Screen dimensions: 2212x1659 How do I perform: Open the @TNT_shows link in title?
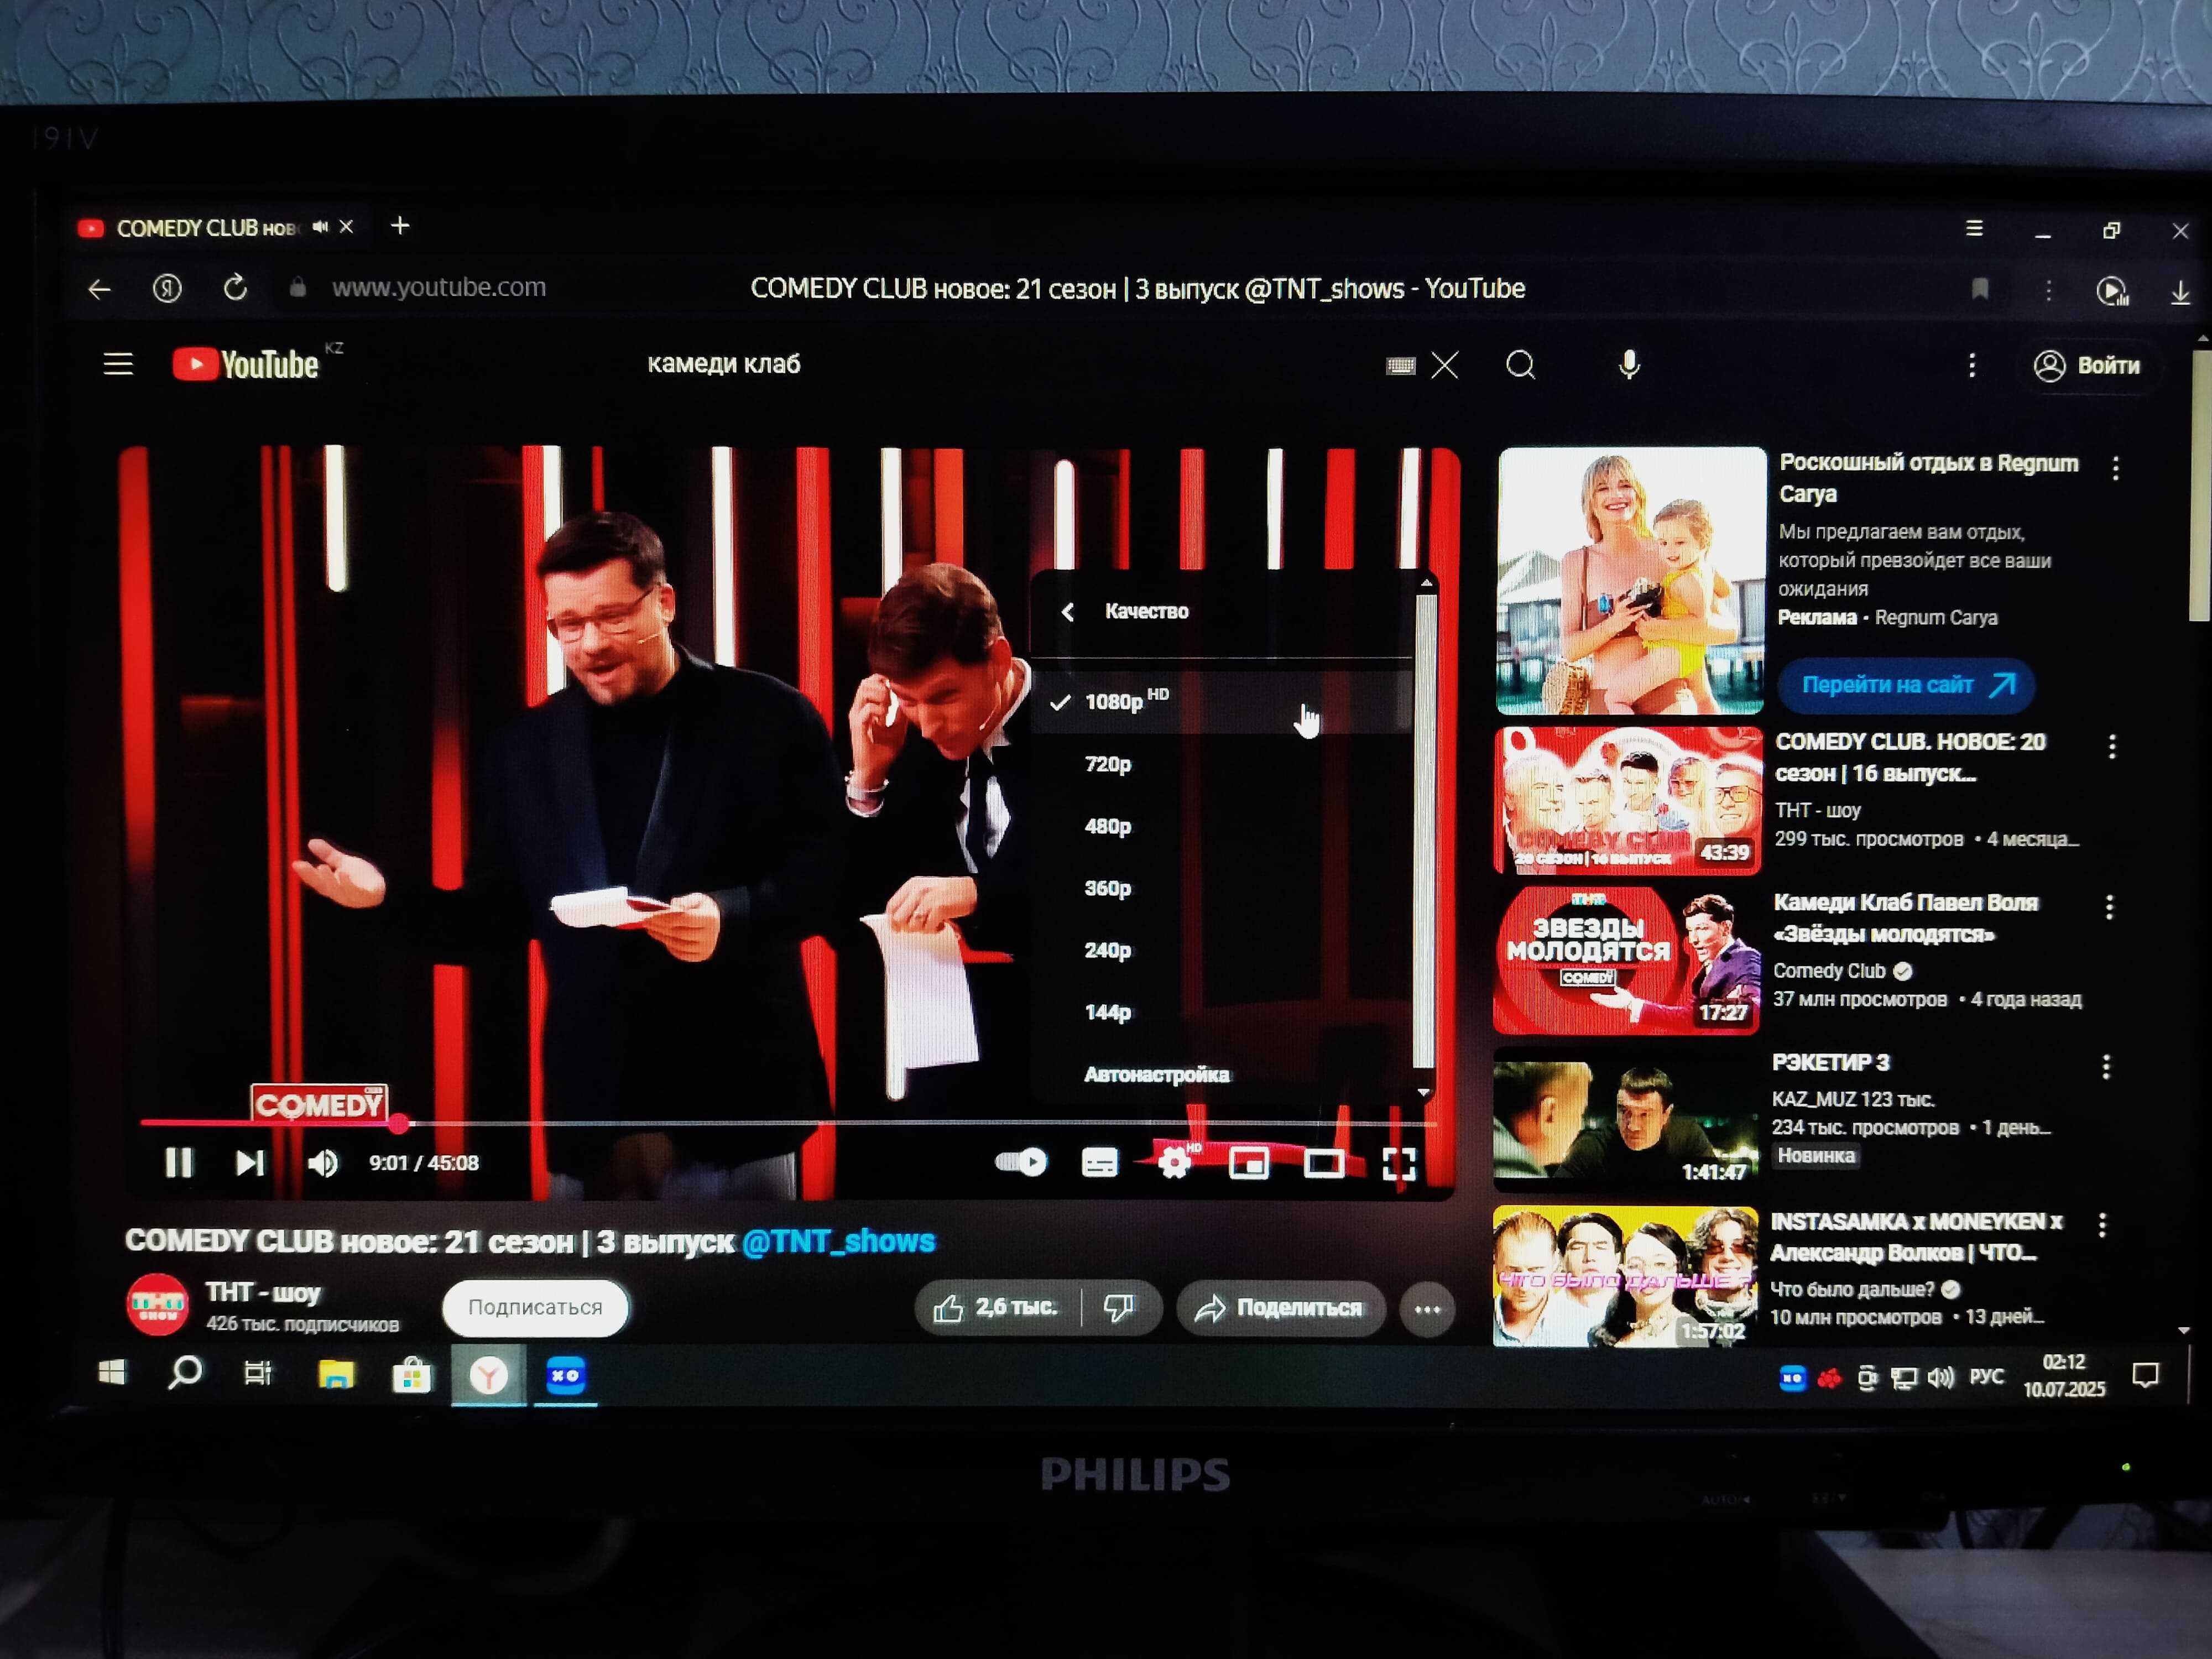pyautogui.click(x=839, y=1241)
